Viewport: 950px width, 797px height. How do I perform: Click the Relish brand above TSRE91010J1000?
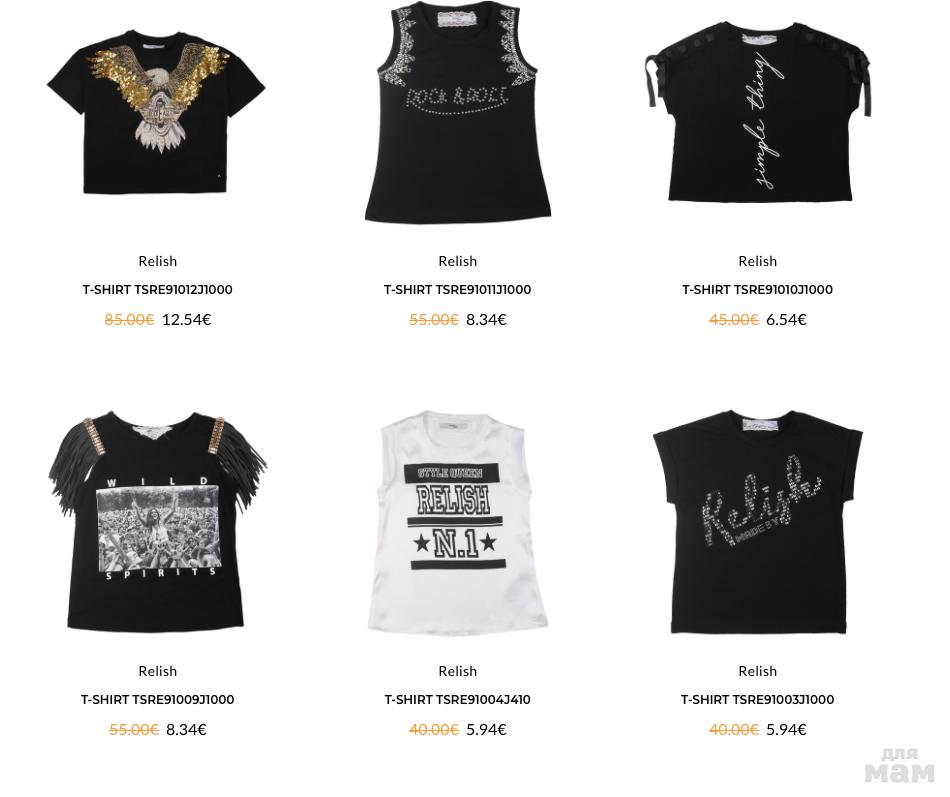[x=757, y=261]
